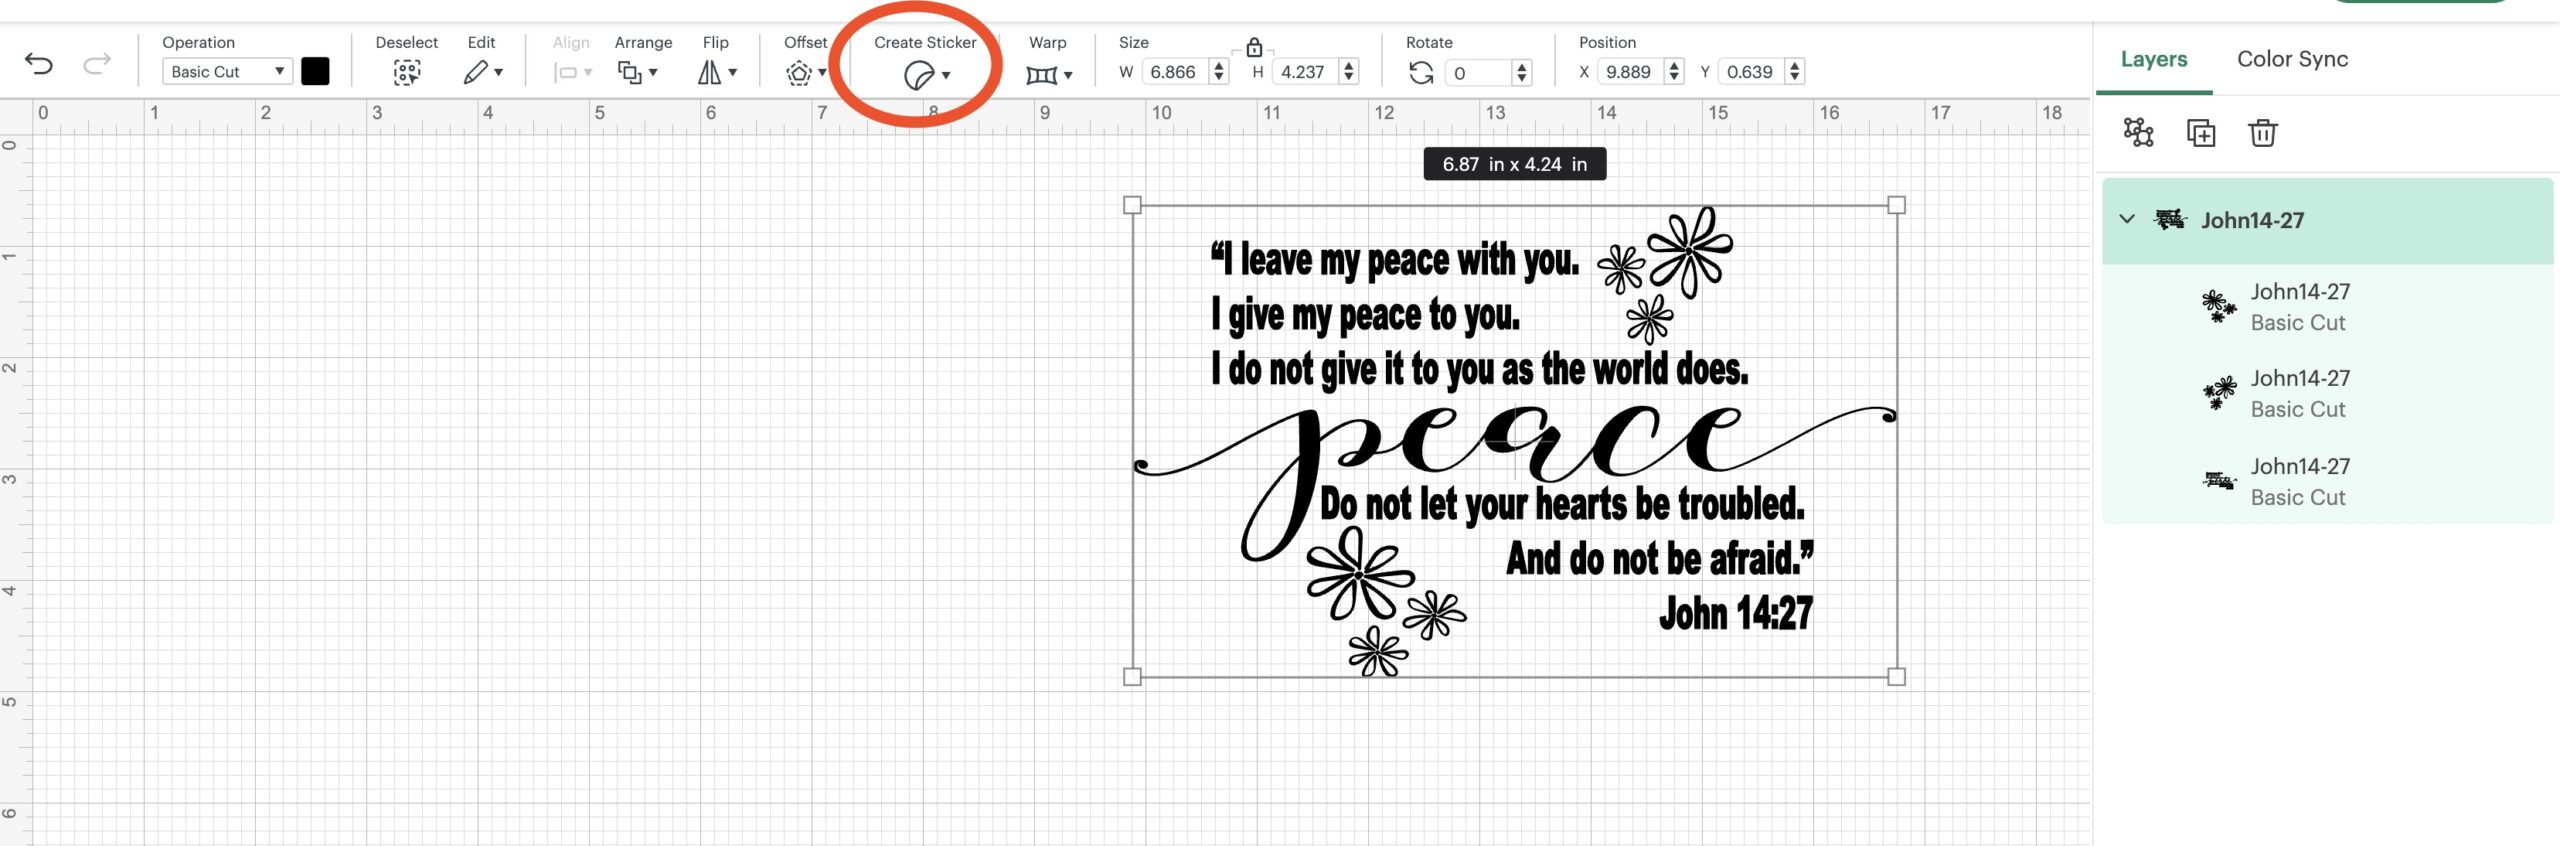
Task: Open the Warp dropdown arrow
Action: click(1068, 75)
